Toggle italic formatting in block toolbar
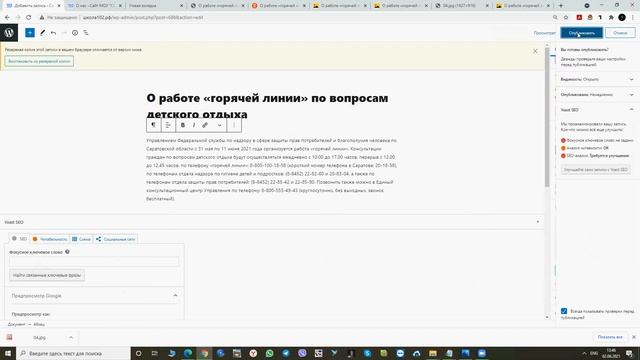The width and height of the screenshot is (640, 360). pos(194,125)
